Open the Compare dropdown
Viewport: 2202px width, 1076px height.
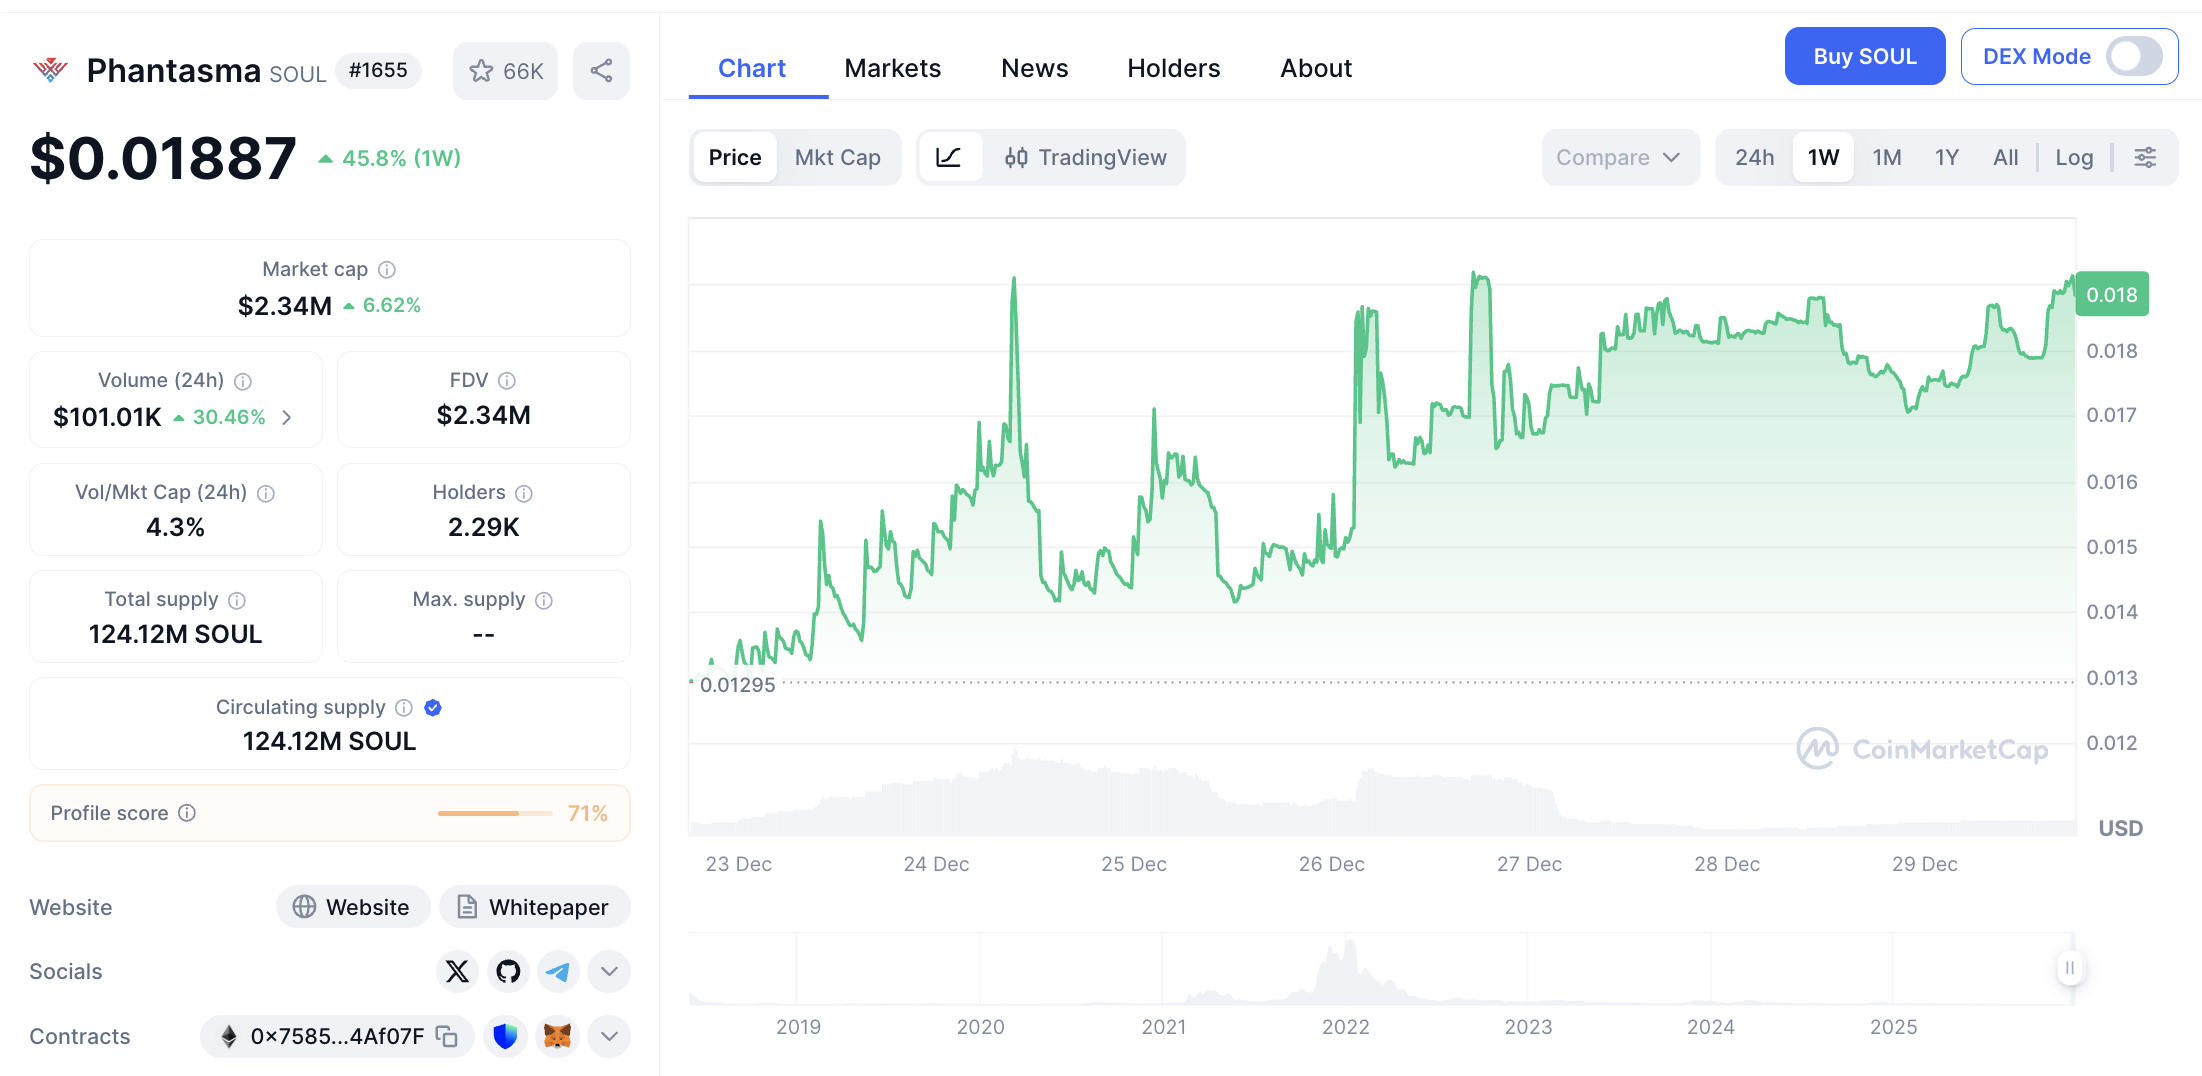(x=1619, y=157)
